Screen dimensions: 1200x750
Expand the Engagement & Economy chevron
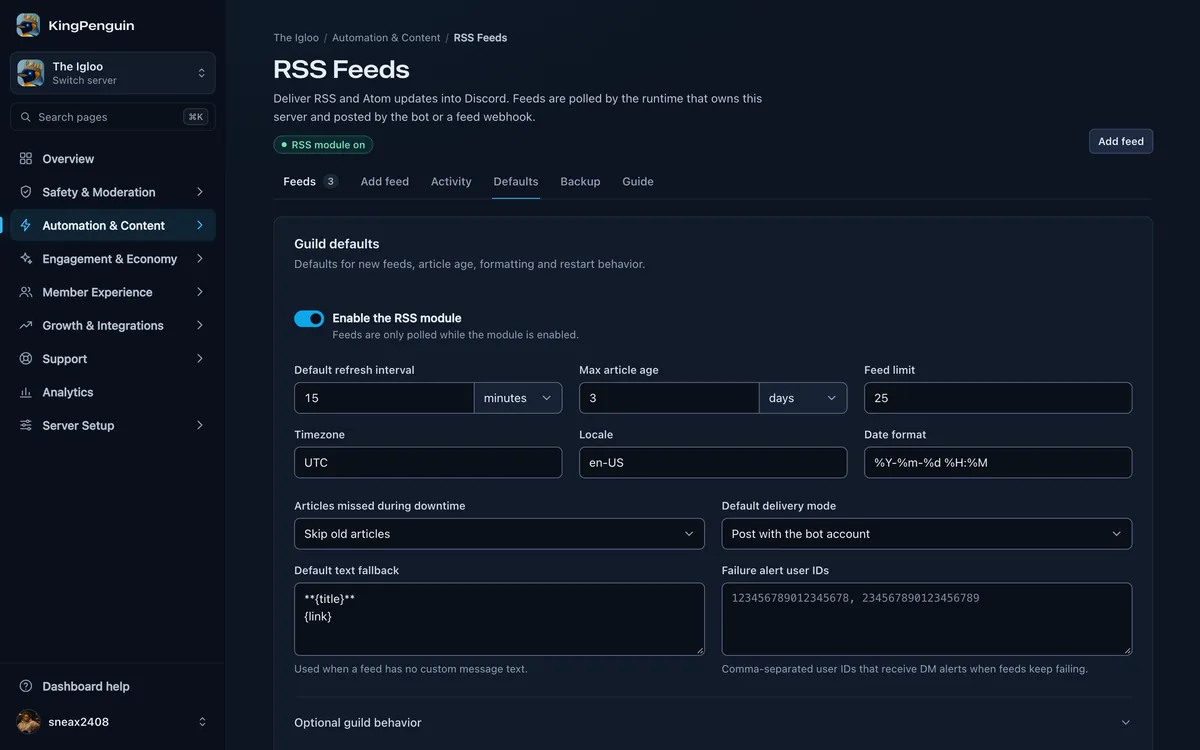[x=200, y=259]
